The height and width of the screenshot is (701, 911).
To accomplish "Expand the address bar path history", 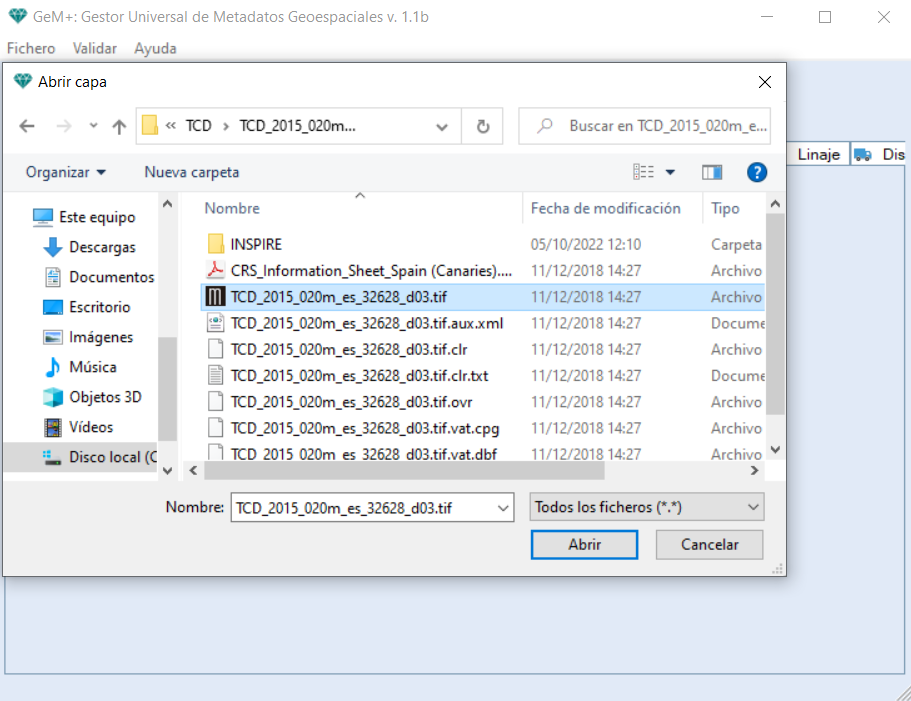I will pyautogui.click(x=442, y=127).
